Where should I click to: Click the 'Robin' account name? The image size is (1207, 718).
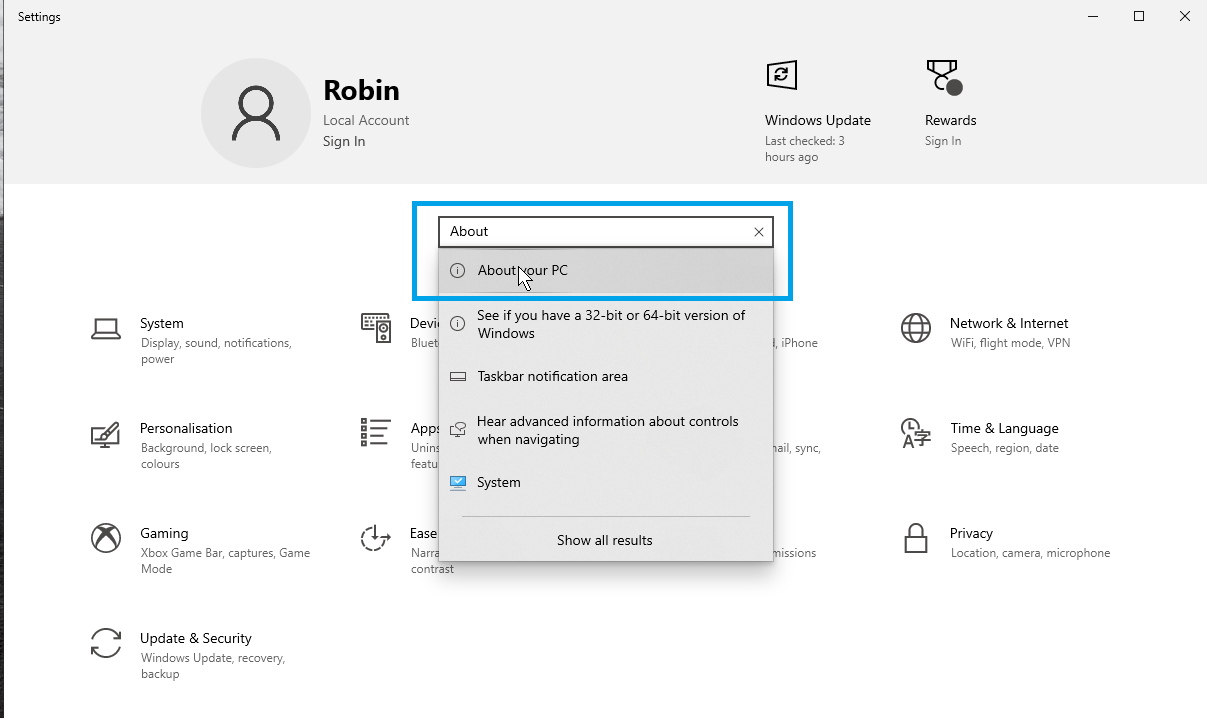click(x=361, y=90)
